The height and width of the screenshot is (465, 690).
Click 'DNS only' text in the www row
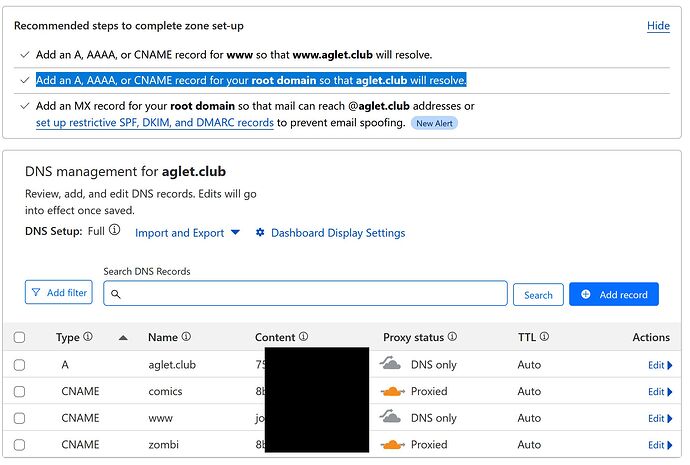click(434, 418)
